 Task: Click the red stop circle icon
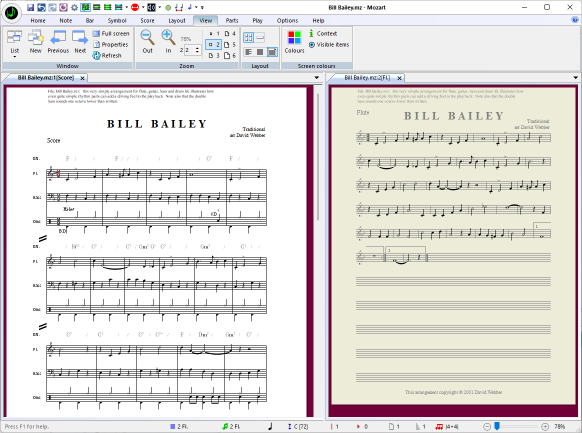click(x=135, y=7)
